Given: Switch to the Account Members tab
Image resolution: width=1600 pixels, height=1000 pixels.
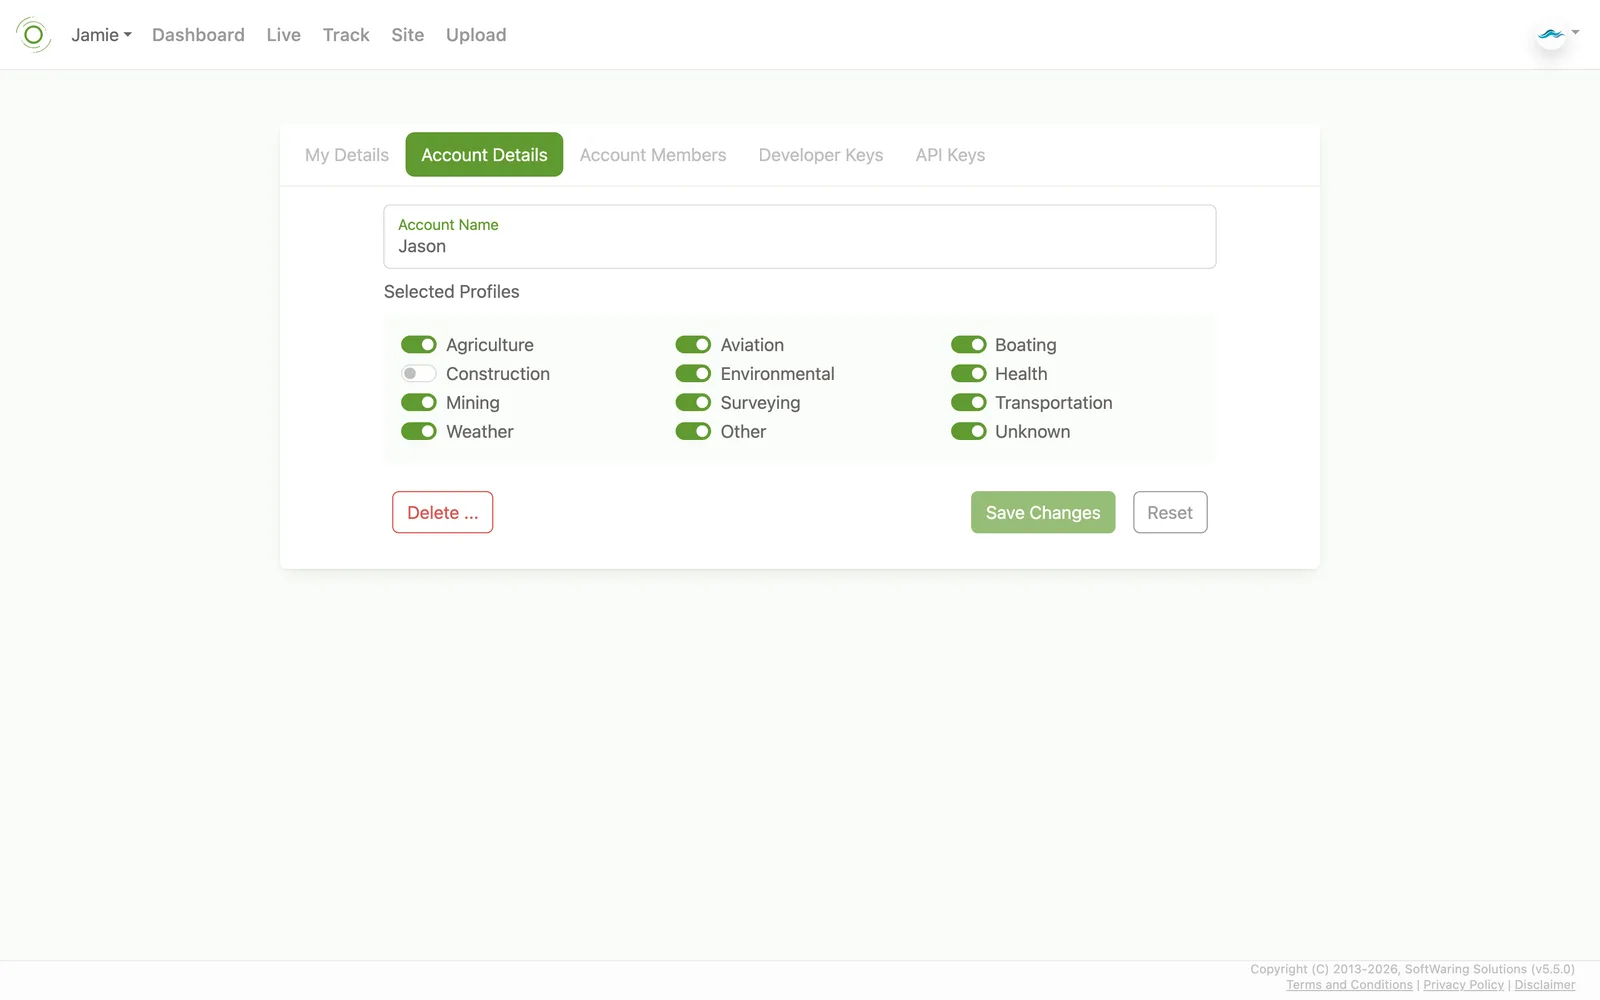Looking at the screenshot, I should (x=653, y=155).
